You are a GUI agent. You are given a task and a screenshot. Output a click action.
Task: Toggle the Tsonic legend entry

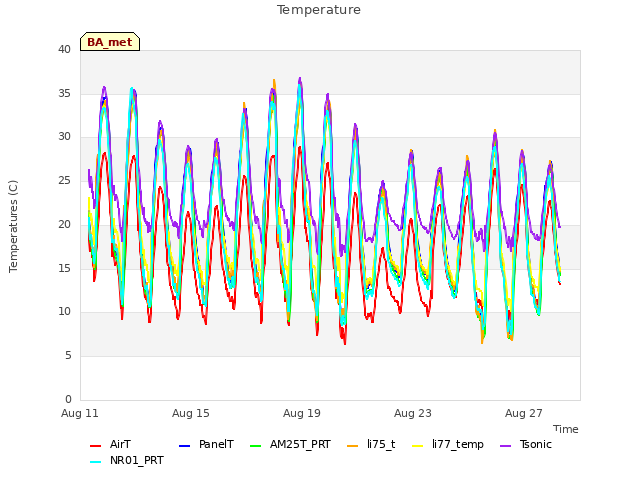526,444
